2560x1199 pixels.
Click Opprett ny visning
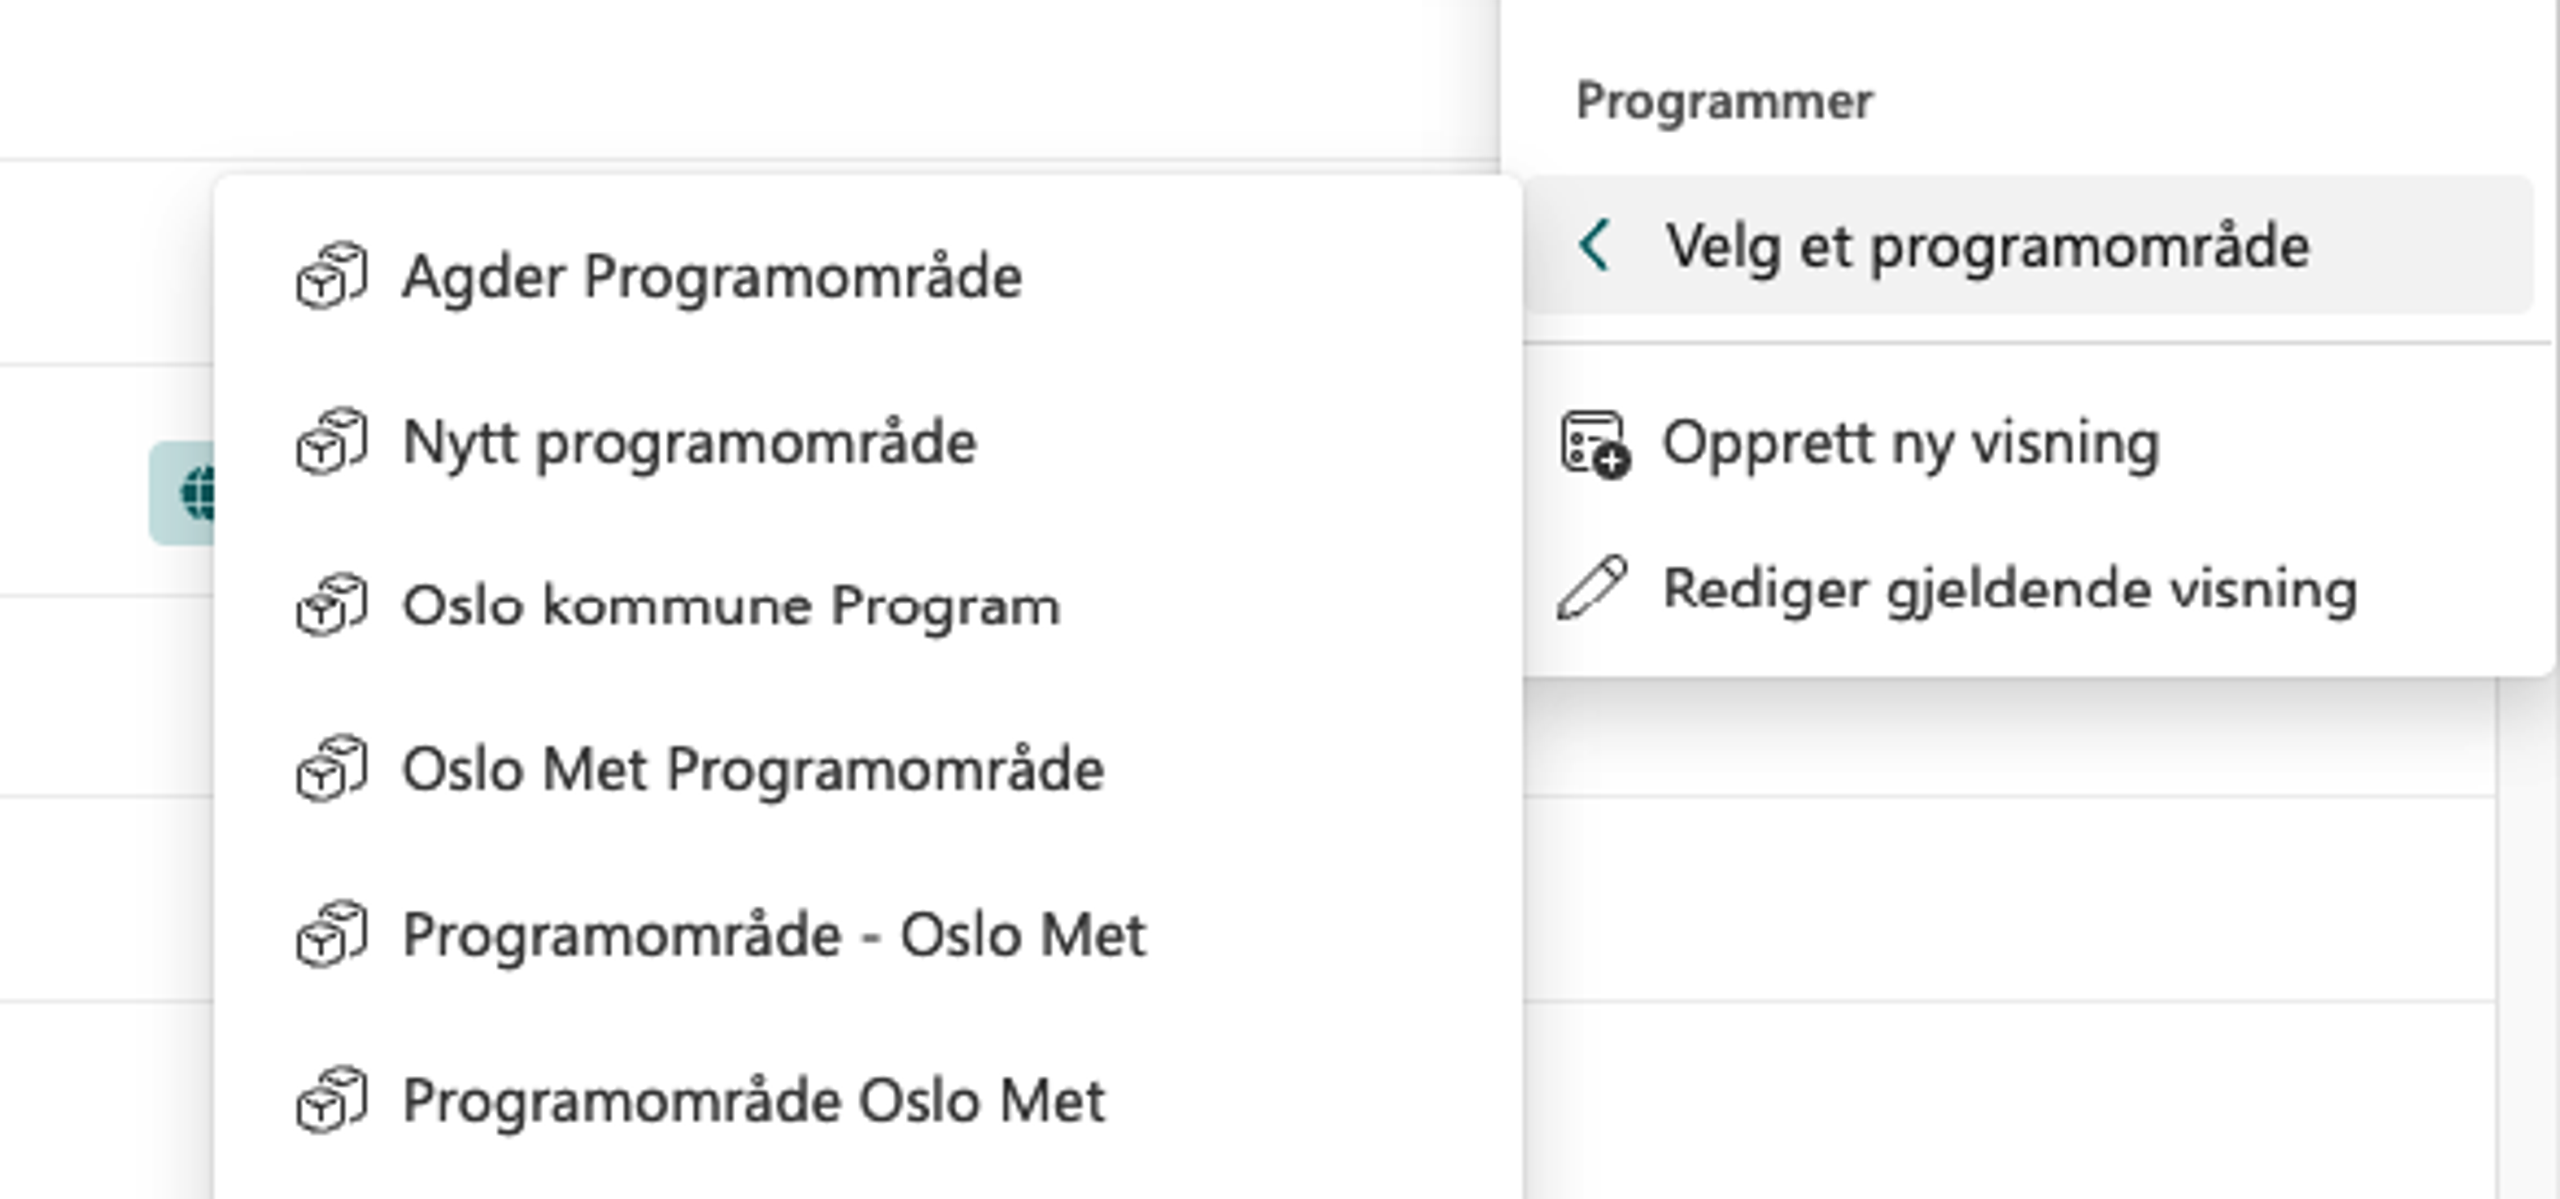coord(1910,444)
